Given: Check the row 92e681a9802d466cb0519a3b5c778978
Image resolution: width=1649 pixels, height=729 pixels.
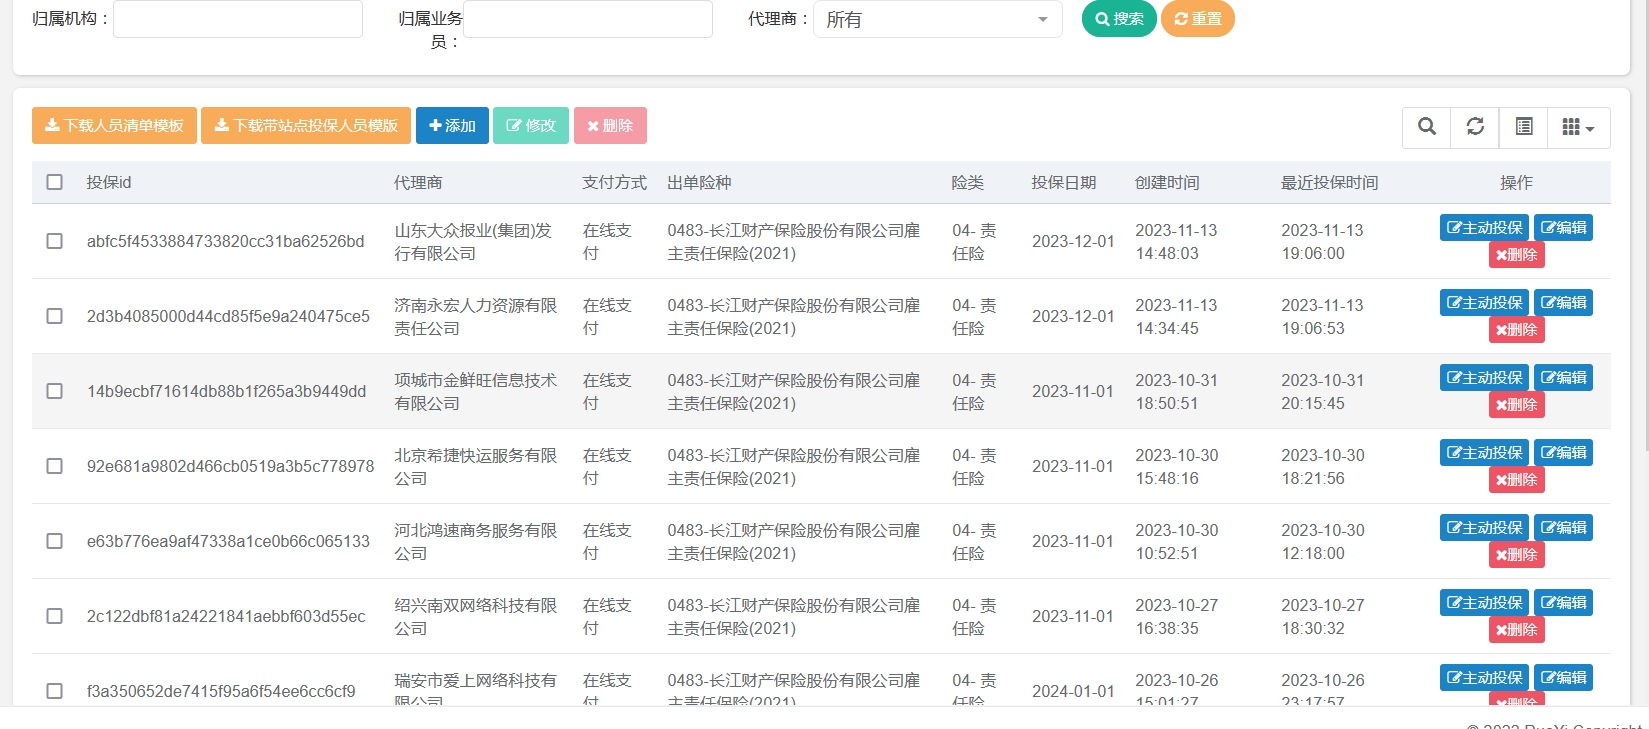Looking at the screenshot, I should tap(54, 466).
